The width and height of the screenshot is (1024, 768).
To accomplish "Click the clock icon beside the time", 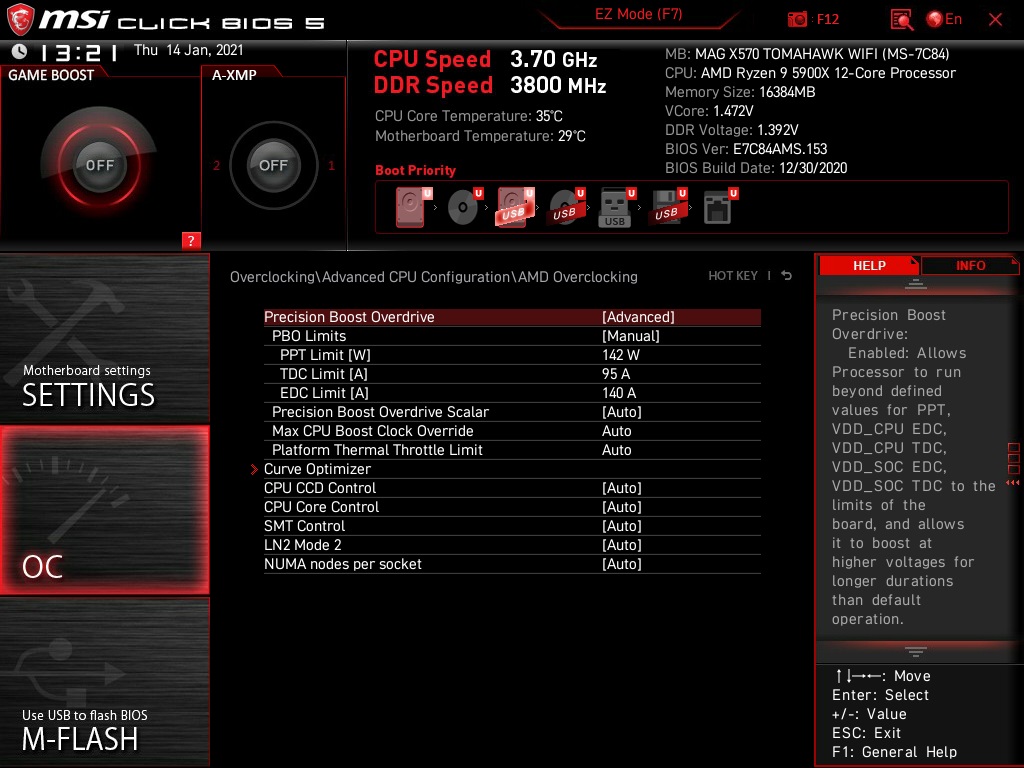I will click(x=20, y=51).
